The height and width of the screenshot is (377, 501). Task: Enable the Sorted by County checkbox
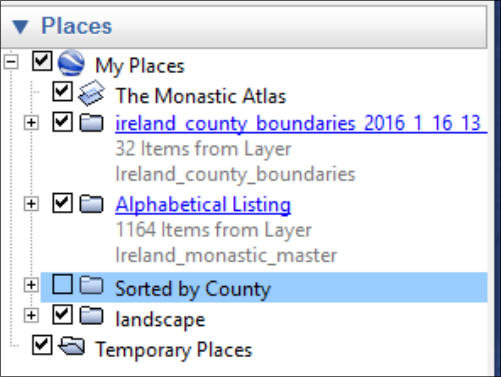62,284
